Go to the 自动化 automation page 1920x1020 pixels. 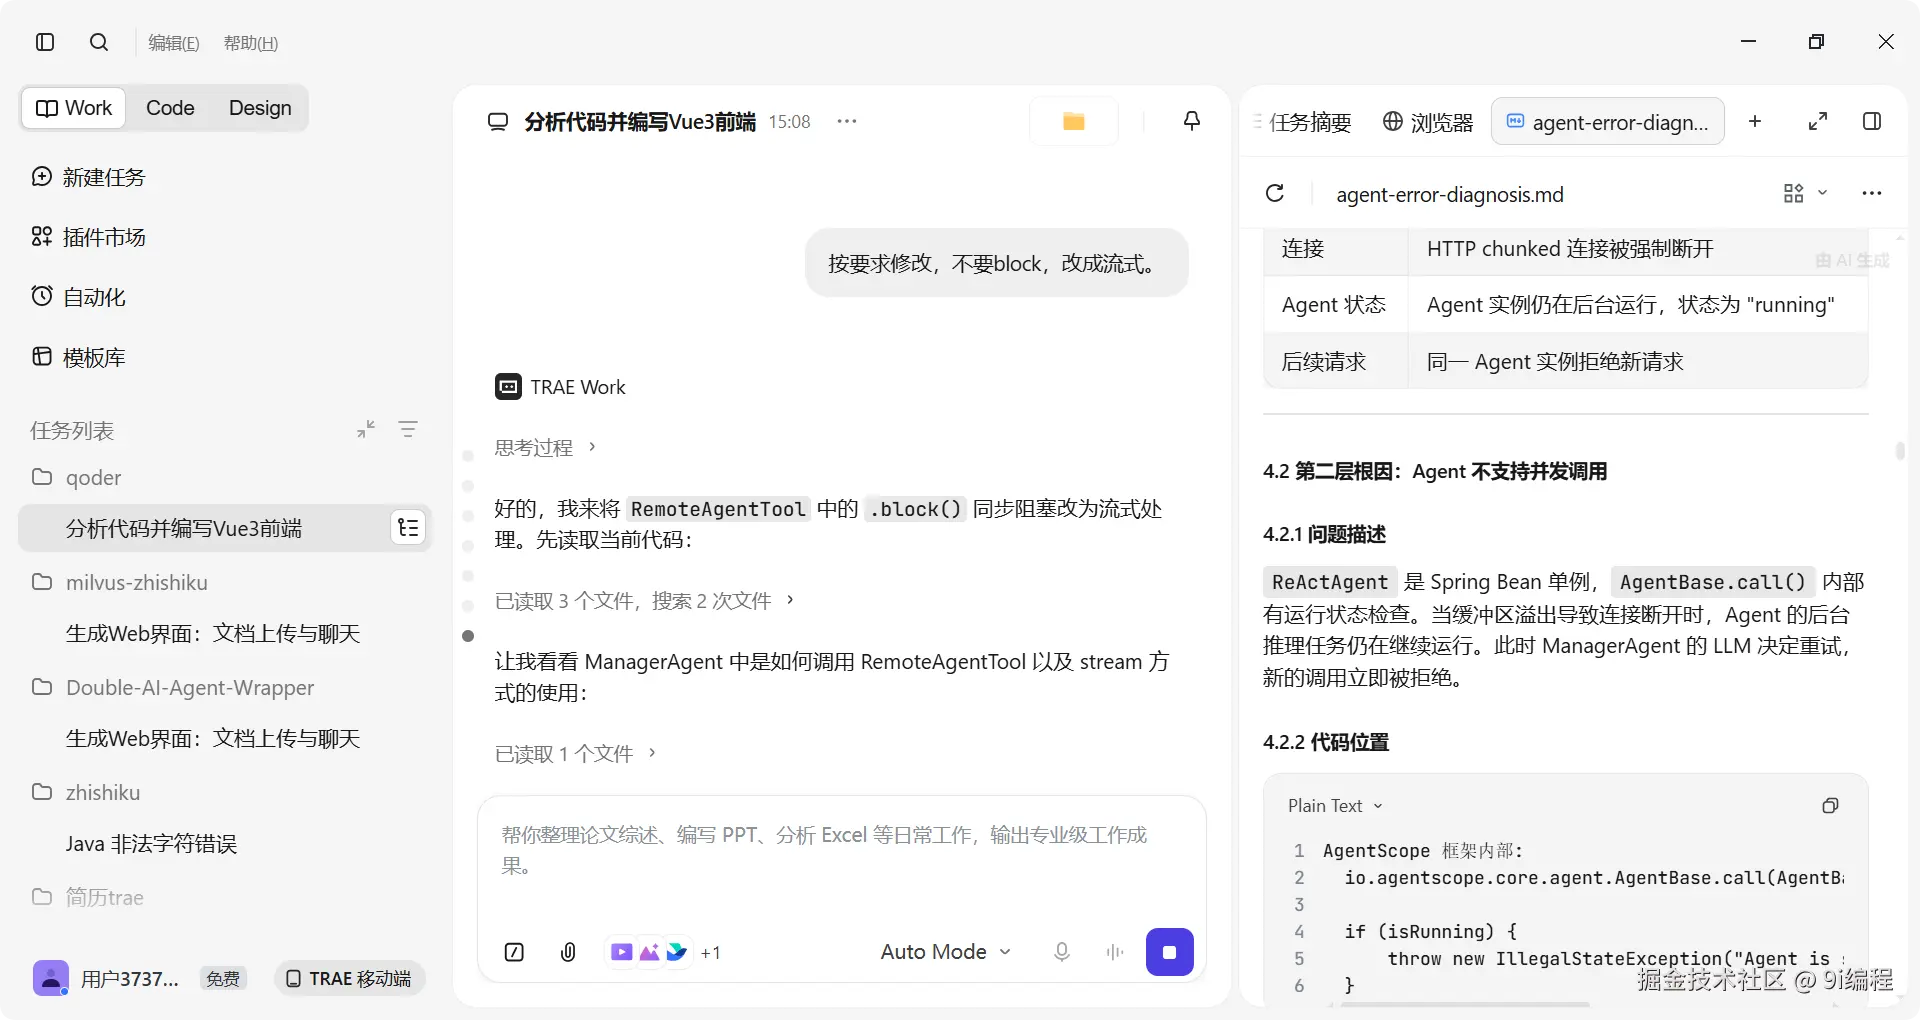(x=79, y=297)
